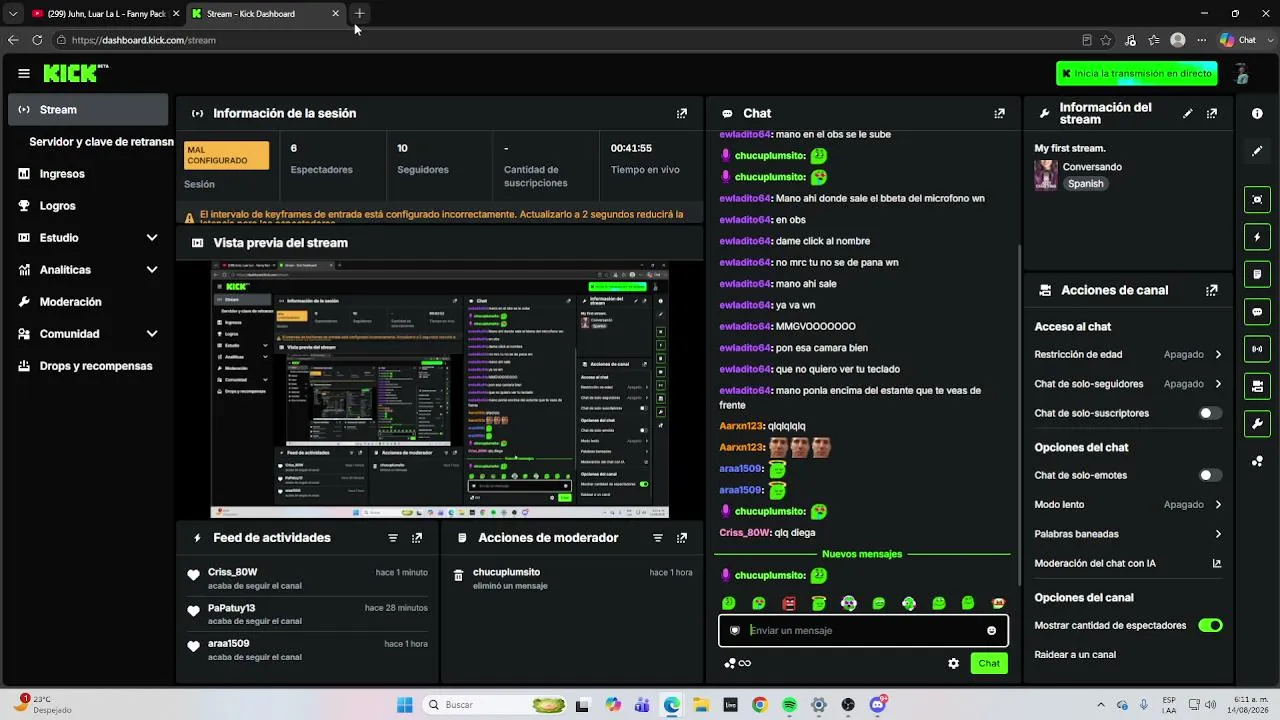Open the Windows Start menu

(x=405, y=705)
